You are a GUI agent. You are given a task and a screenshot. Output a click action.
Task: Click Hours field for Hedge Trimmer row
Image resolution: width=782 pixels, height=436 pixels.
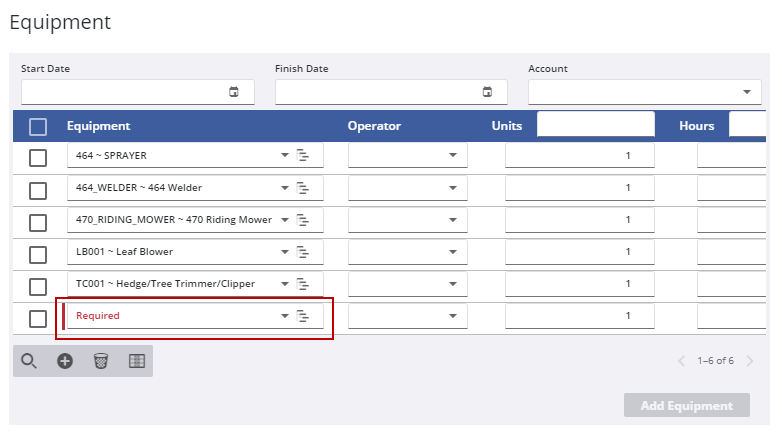pos(731,284)
